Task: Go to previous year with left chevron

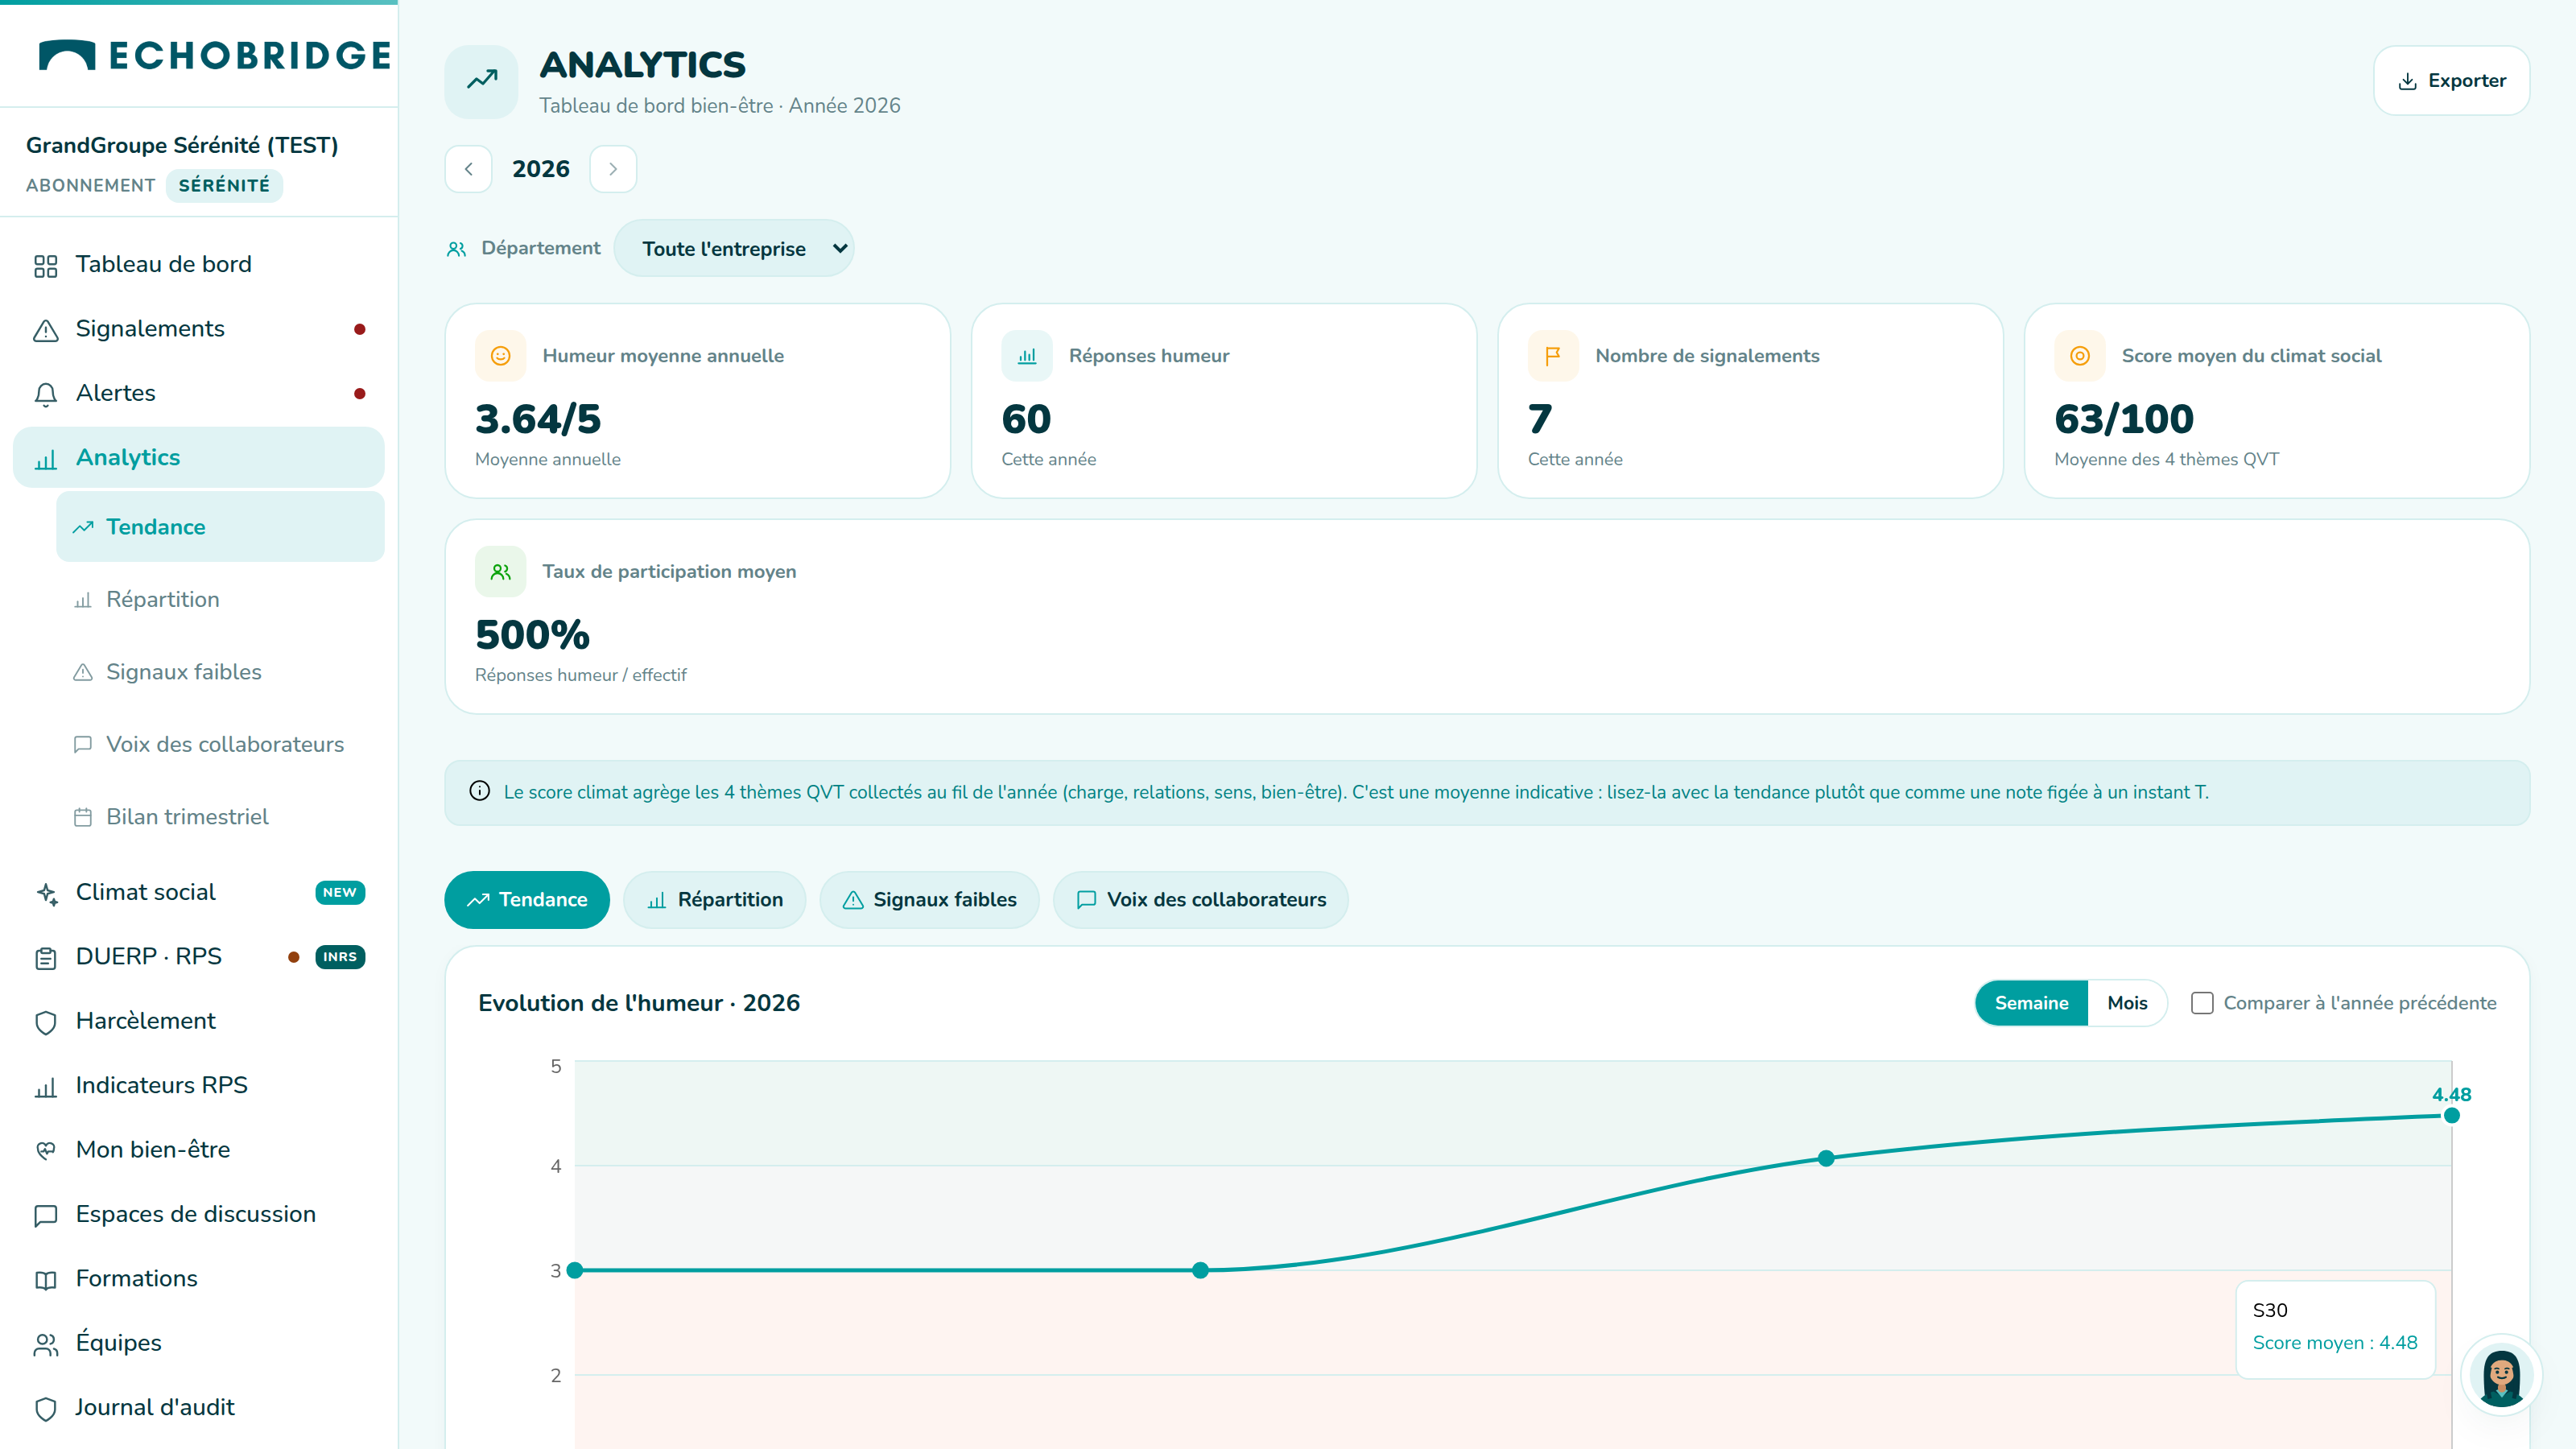Action: pyautogui.click(x=468, y=169)
